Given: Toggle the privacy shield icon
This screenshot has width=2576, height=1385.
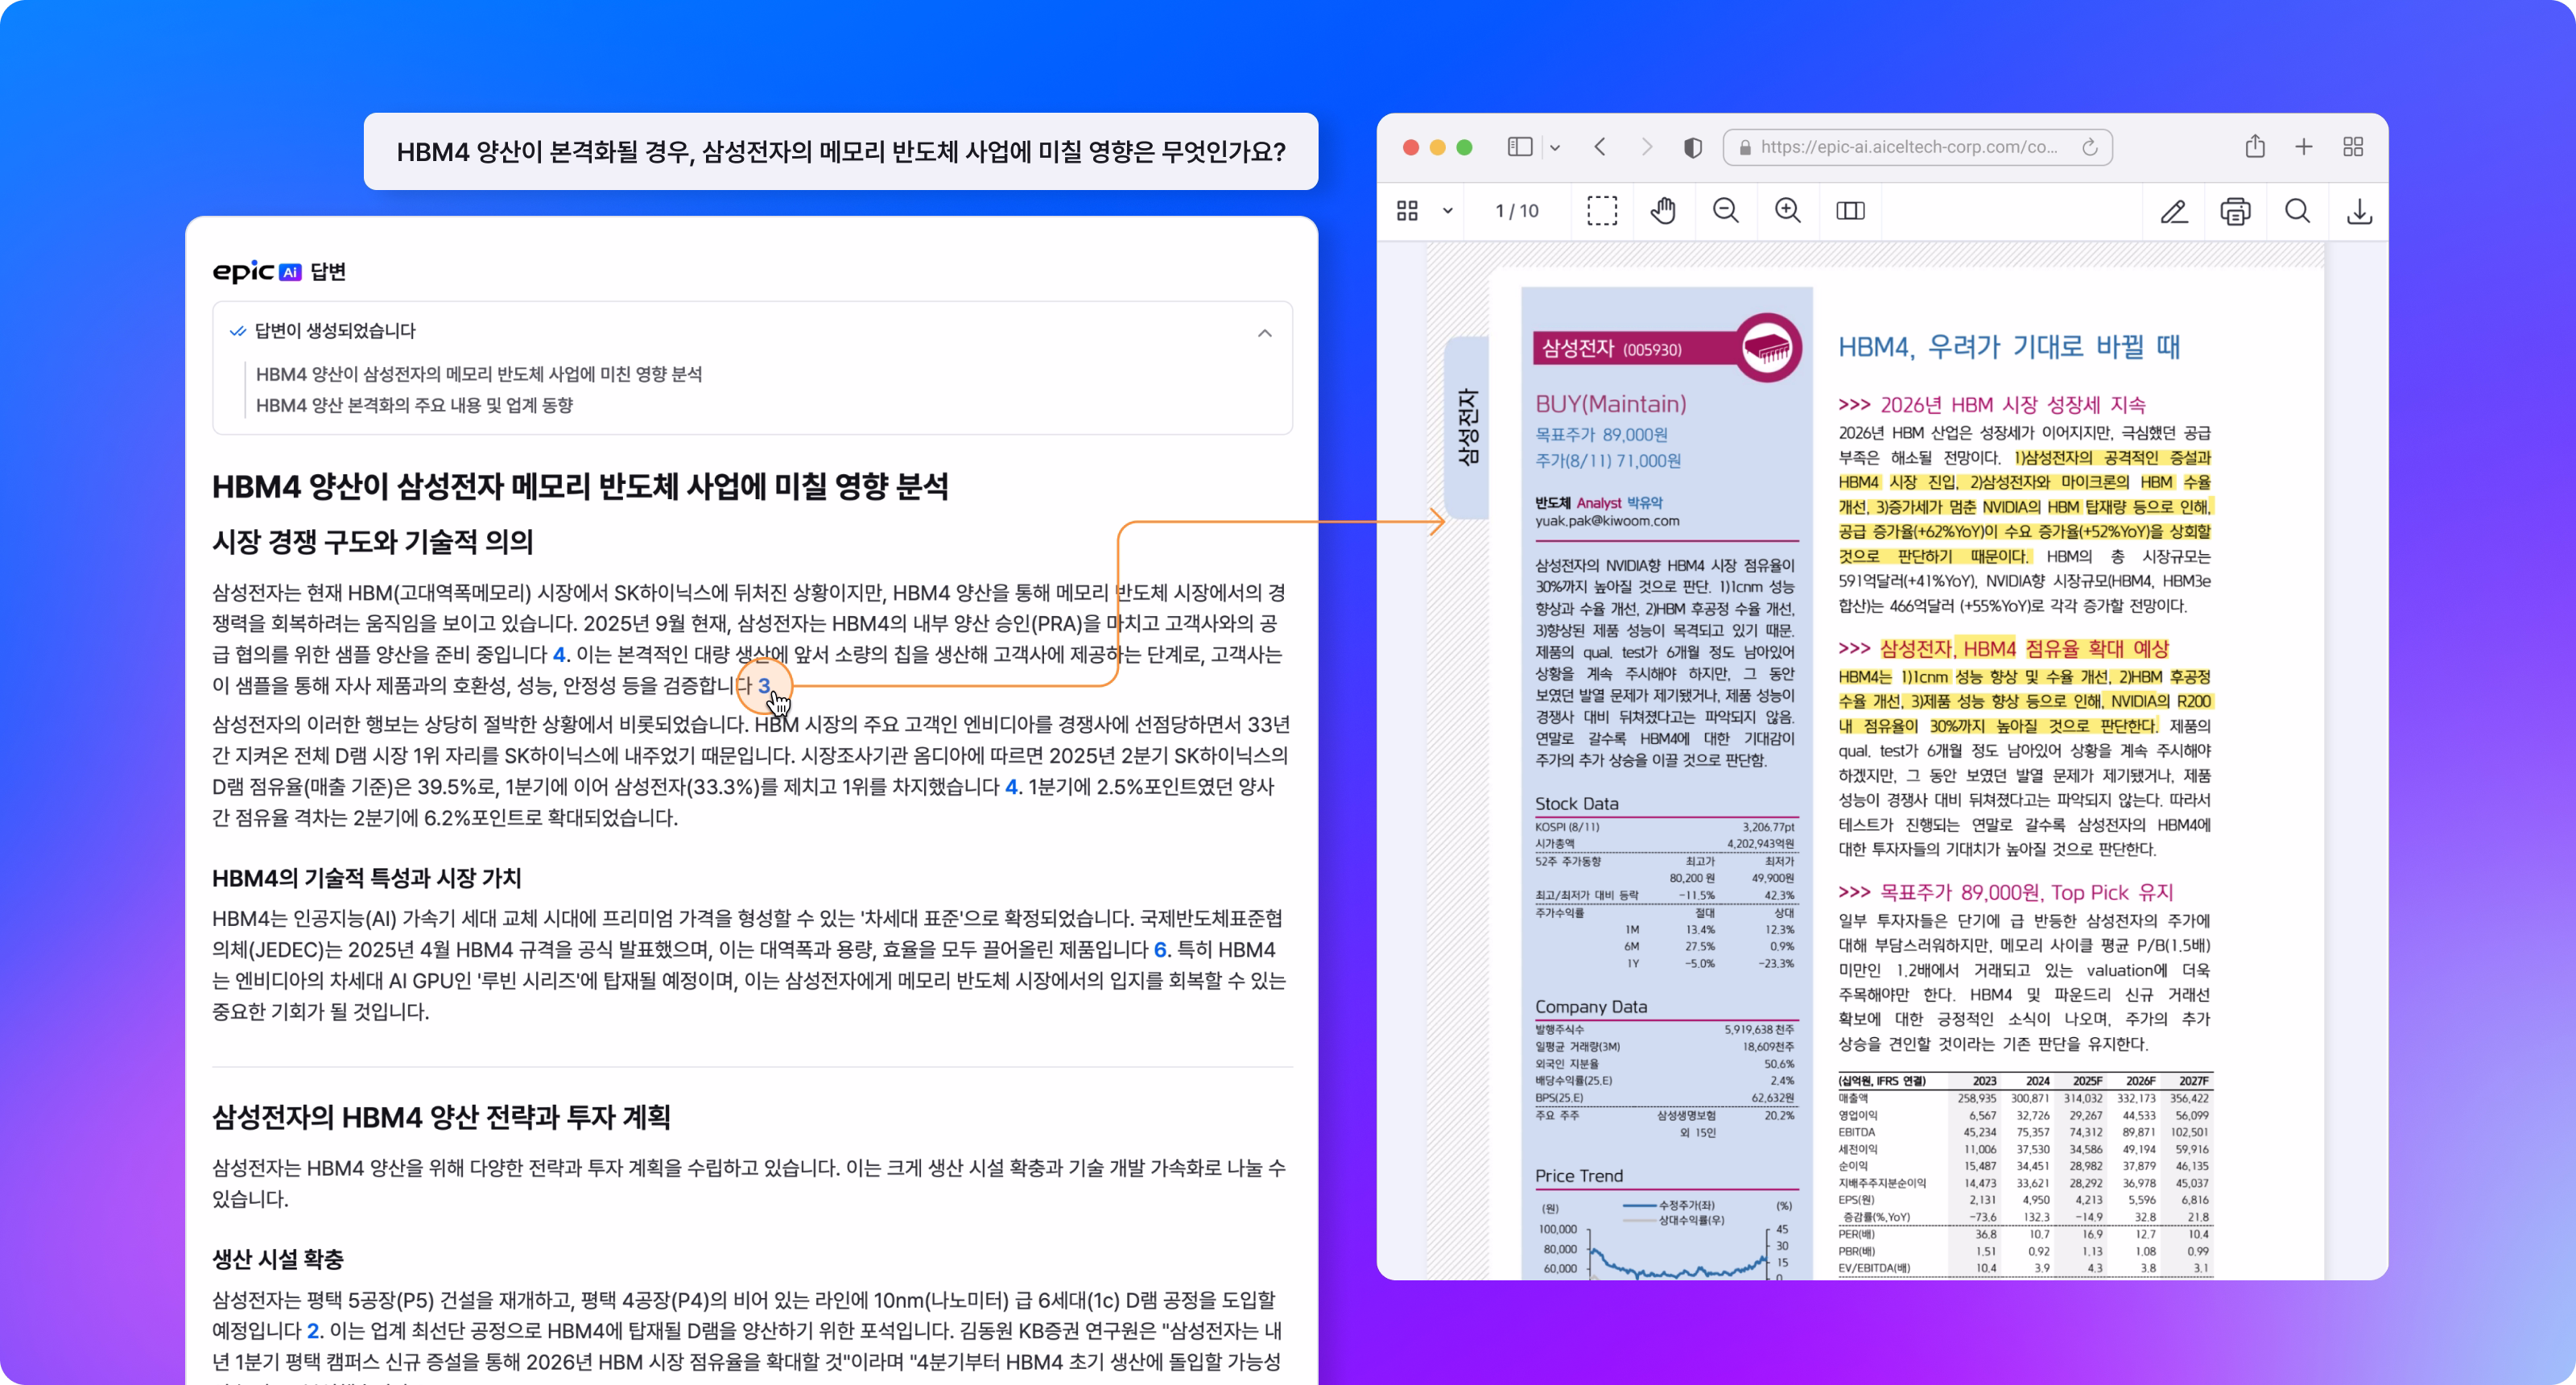Looking at the screenshot, I should tap(1692, 147).
